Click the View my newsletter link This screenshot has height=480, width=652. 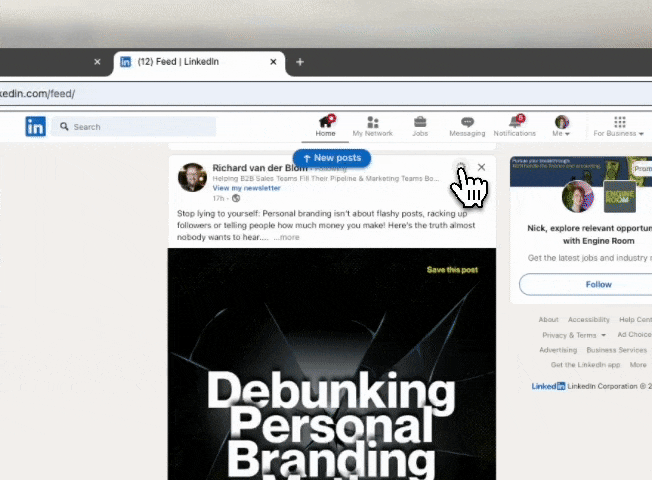point(247,188)
